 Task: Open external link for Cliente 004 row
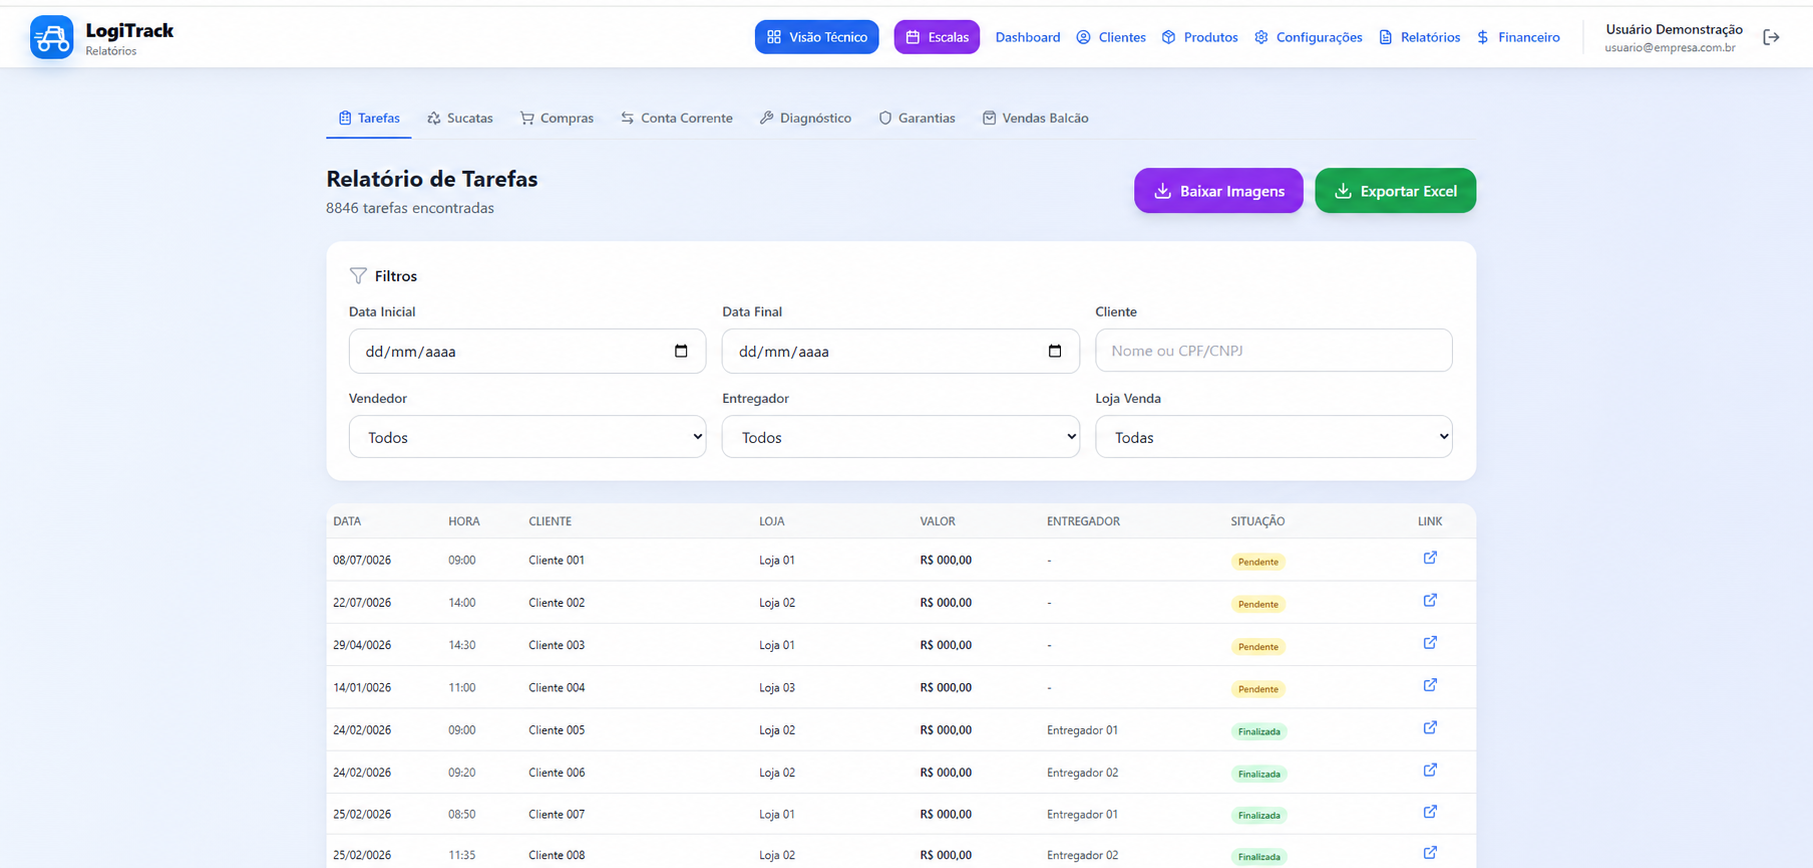[x=1430, y=685]
